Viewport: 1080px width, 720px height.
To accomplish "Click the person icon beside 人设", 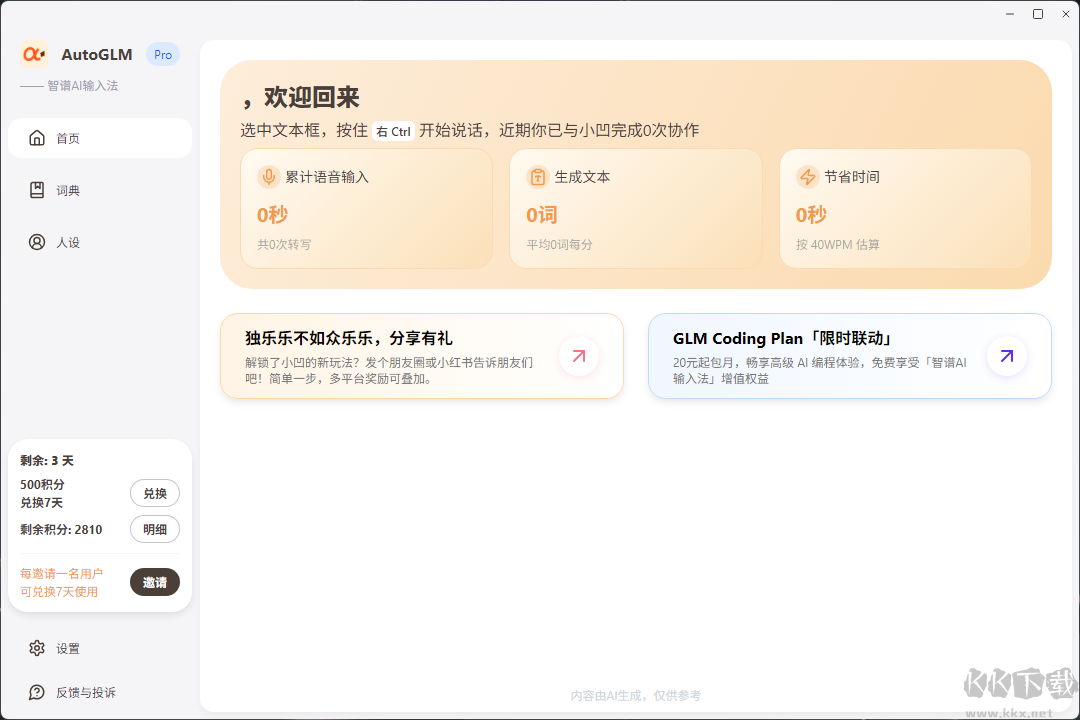I will pyautogui.click(x=37, y=243).
